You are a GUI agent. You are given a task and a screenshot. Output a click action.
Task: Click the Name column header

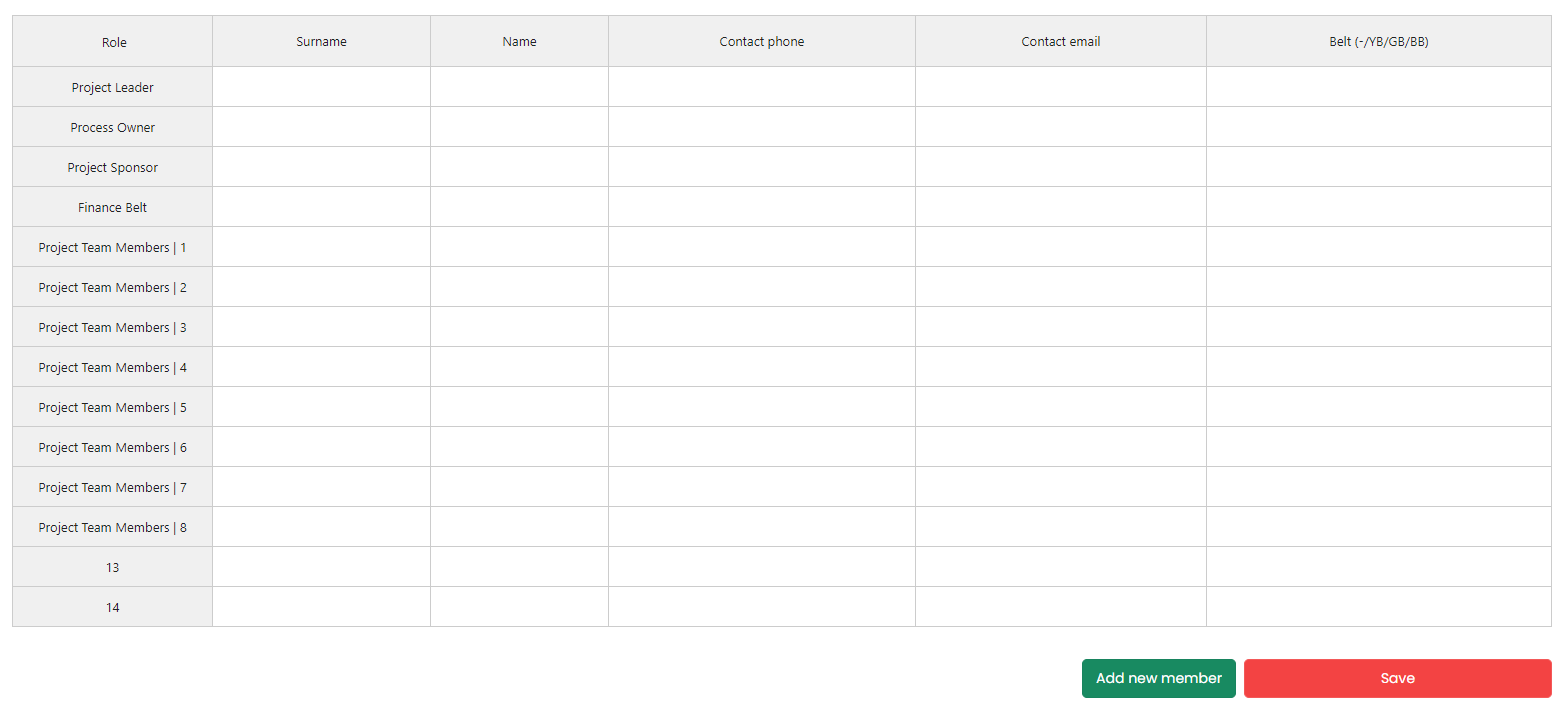point(519,42)
